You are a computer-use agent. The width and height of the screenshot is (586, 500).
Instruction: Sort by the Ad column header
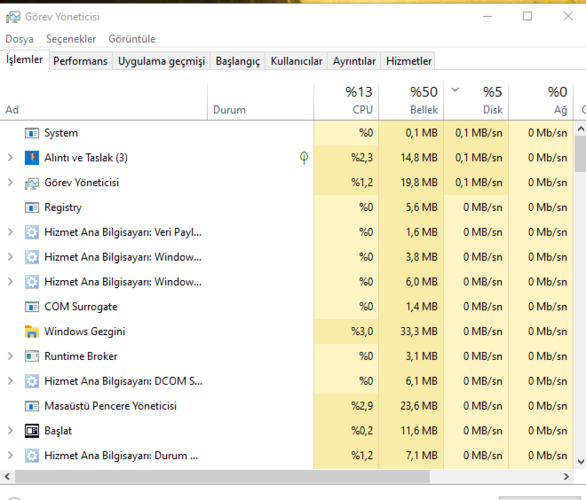coord(104,102)
